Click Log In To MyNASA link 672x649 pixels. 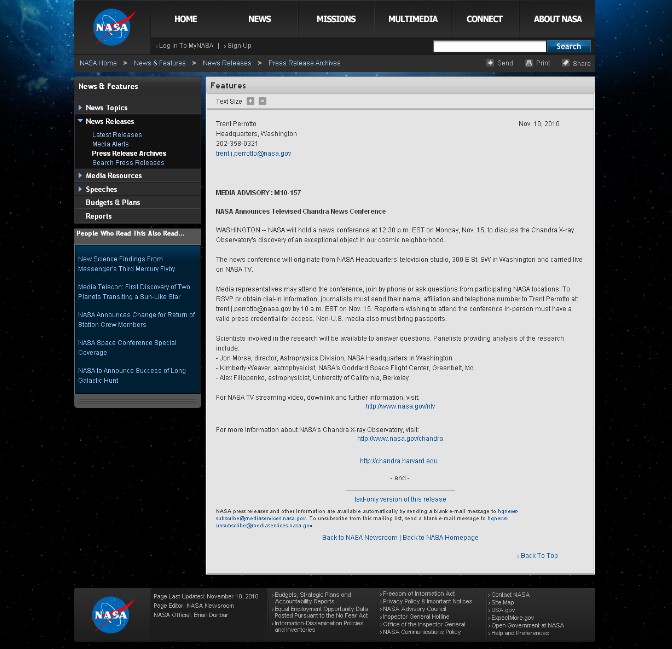[185, 46]
